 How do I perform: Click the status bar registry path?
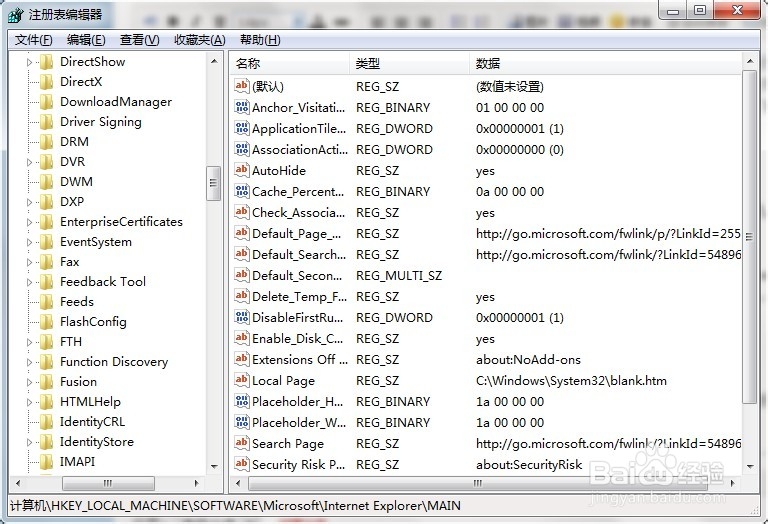[235, 505]
